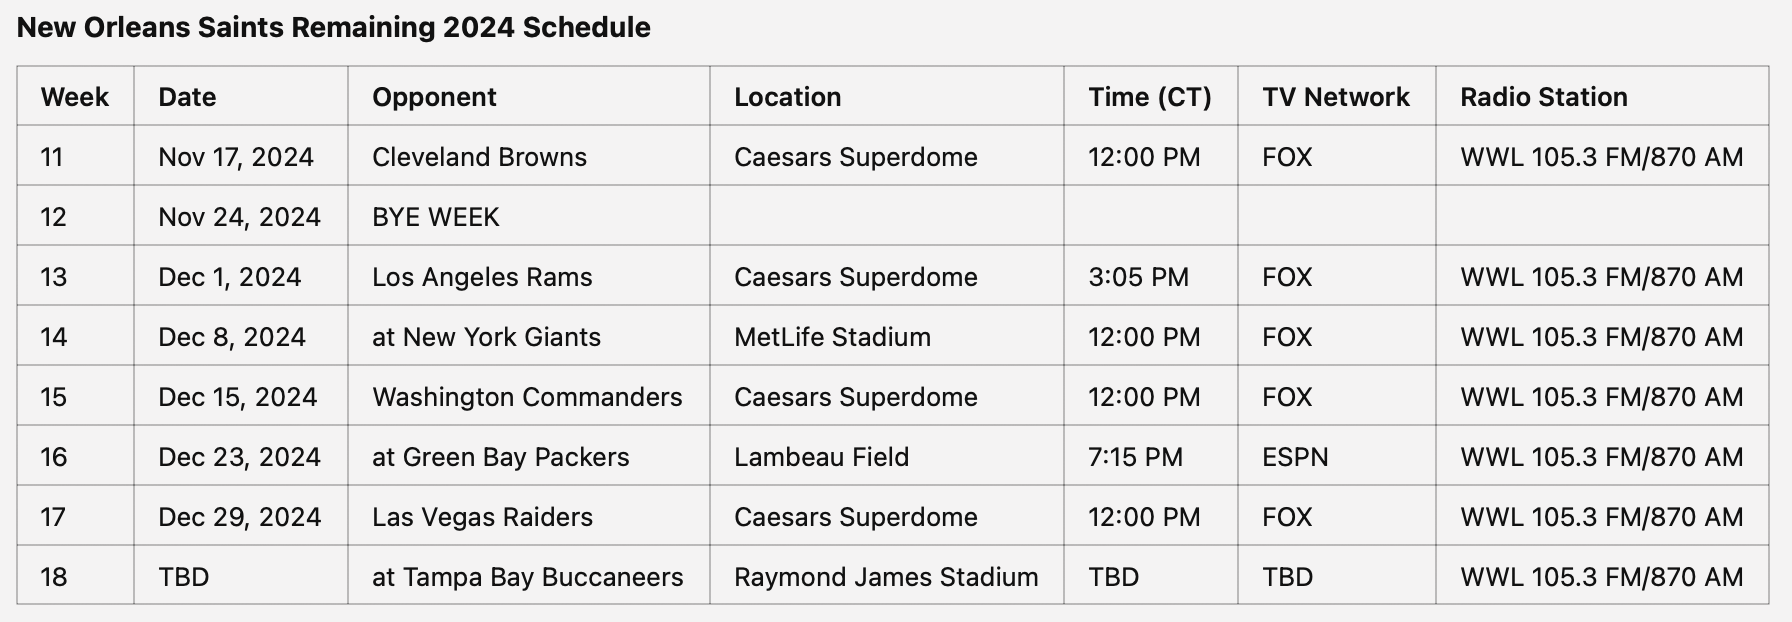
Task: Click the Lambeau Field location cell
Action: click(x=887, y=457)
